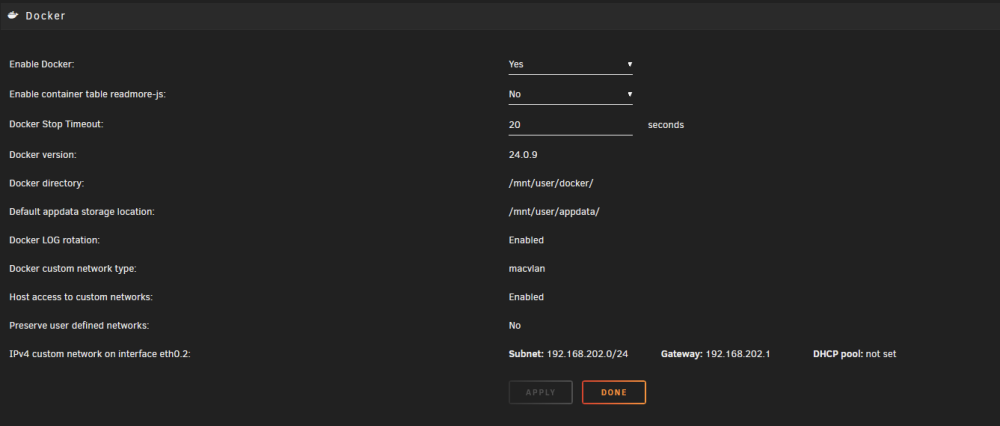
Task: Click the Preserve user defined networks No value
Action: 515,325
